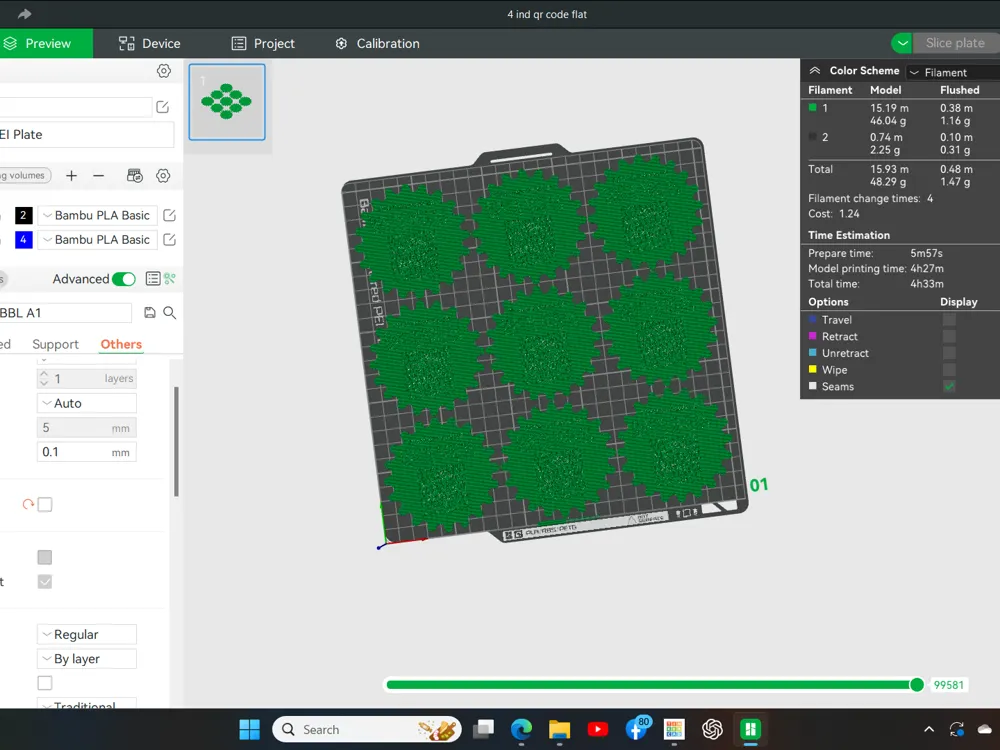Switch to the Calibration tab
The height and width of the screenshot is (750, 1000).
(377, 43)
